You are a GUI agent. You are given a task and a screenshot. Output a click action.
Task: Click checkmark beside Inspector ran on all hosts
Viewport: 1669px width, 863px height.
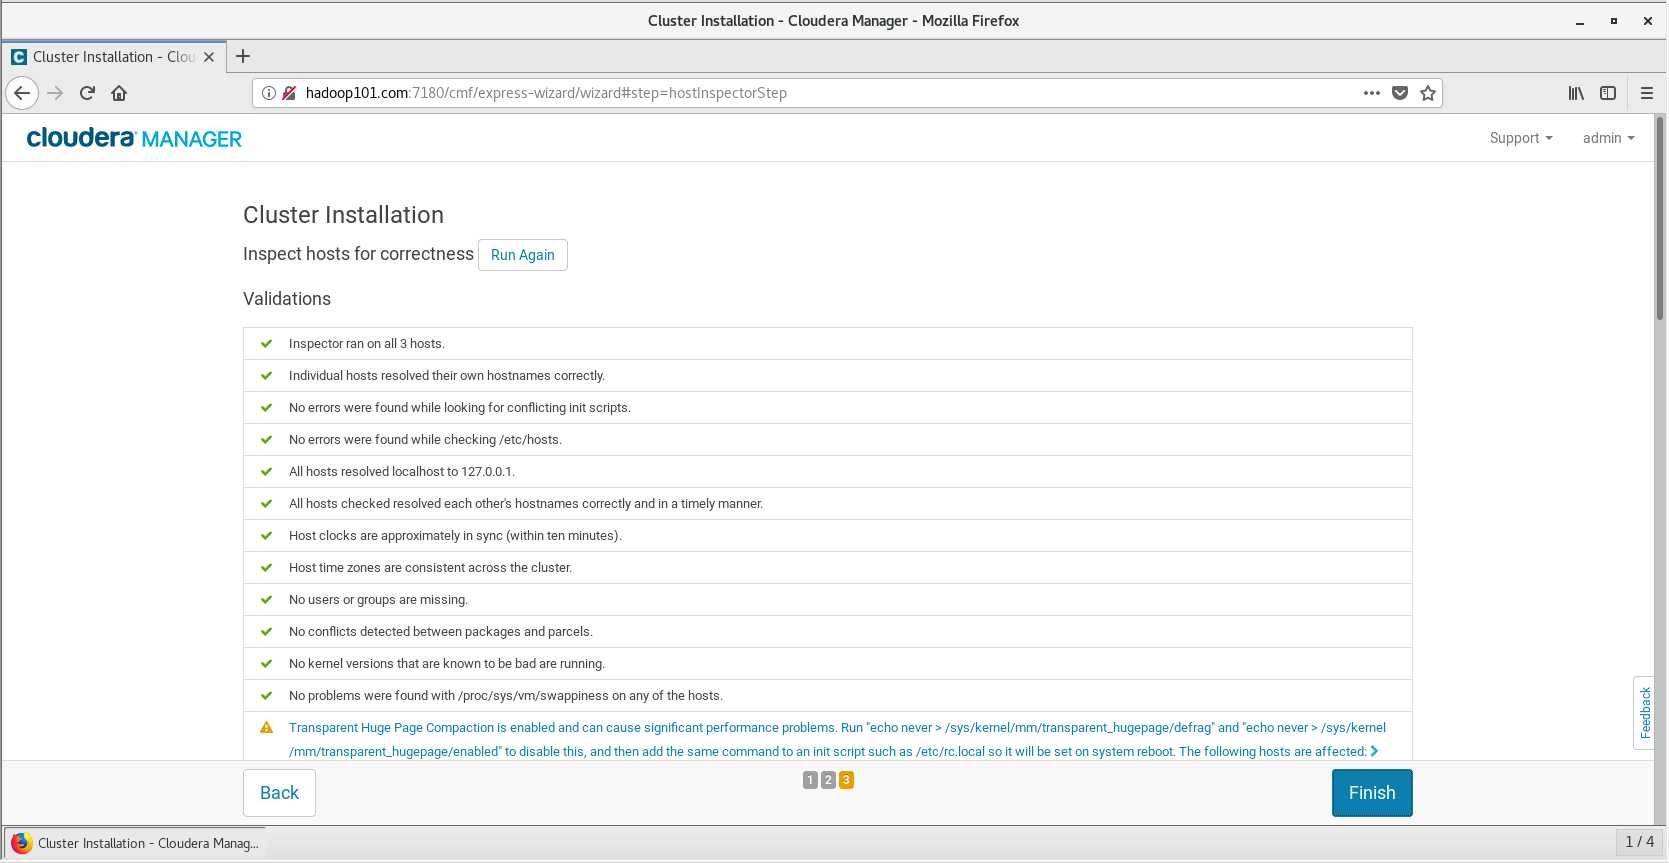267,343
